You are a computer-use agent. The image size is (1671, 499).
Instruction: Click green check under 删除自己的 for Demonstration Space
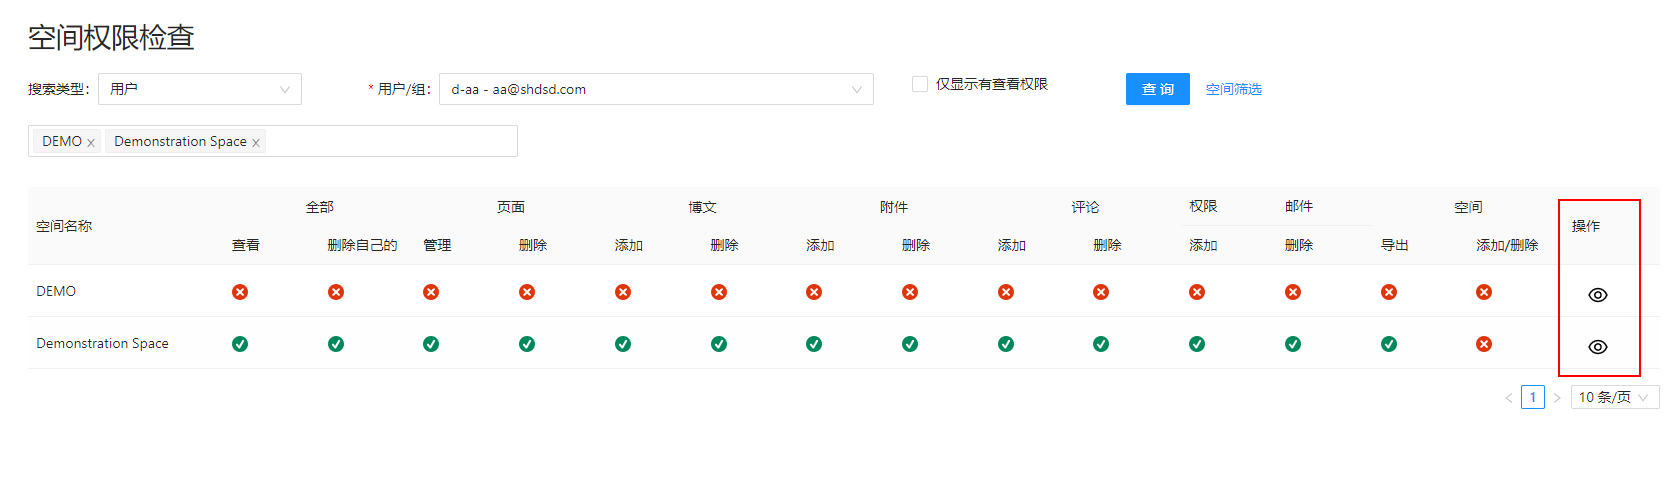336,344
